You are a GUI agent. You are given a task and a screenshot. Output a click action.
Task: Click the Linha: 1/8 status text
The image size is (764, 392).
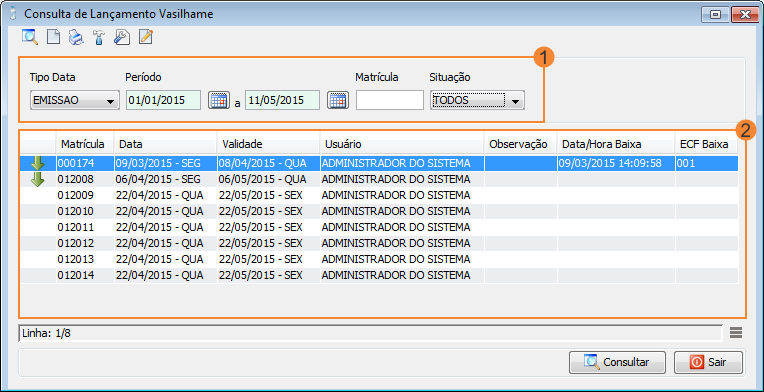coord(47,333)
